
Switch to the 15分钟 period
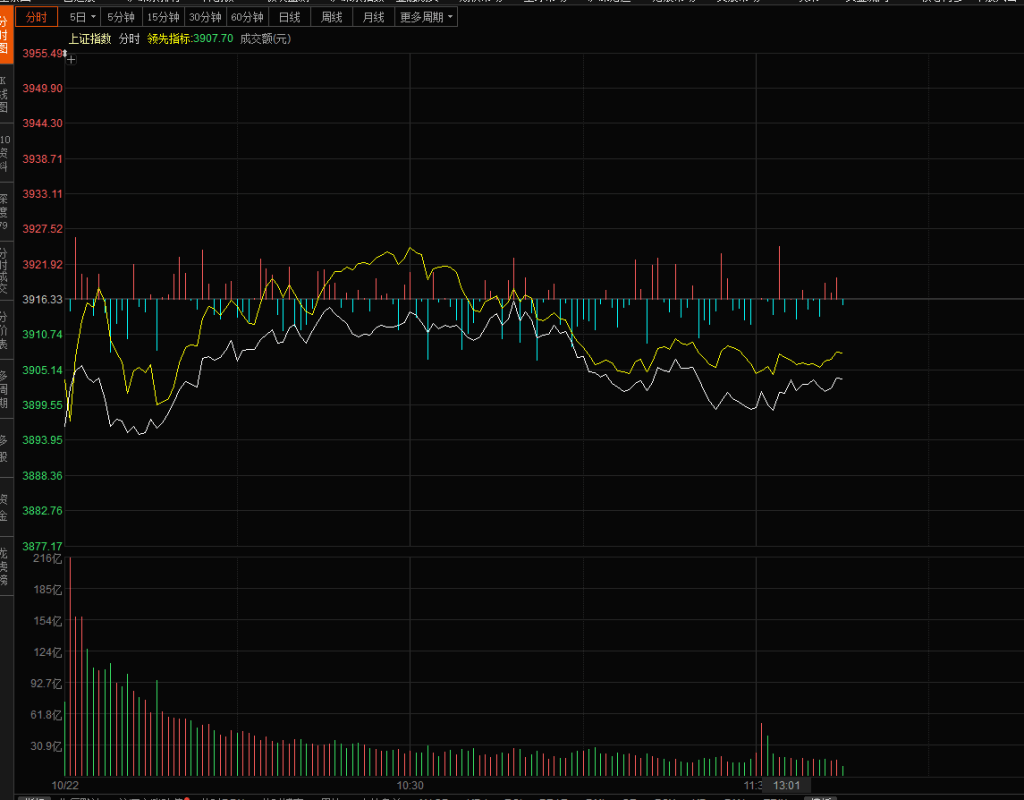pyautogui.click(x=163, y=17)
